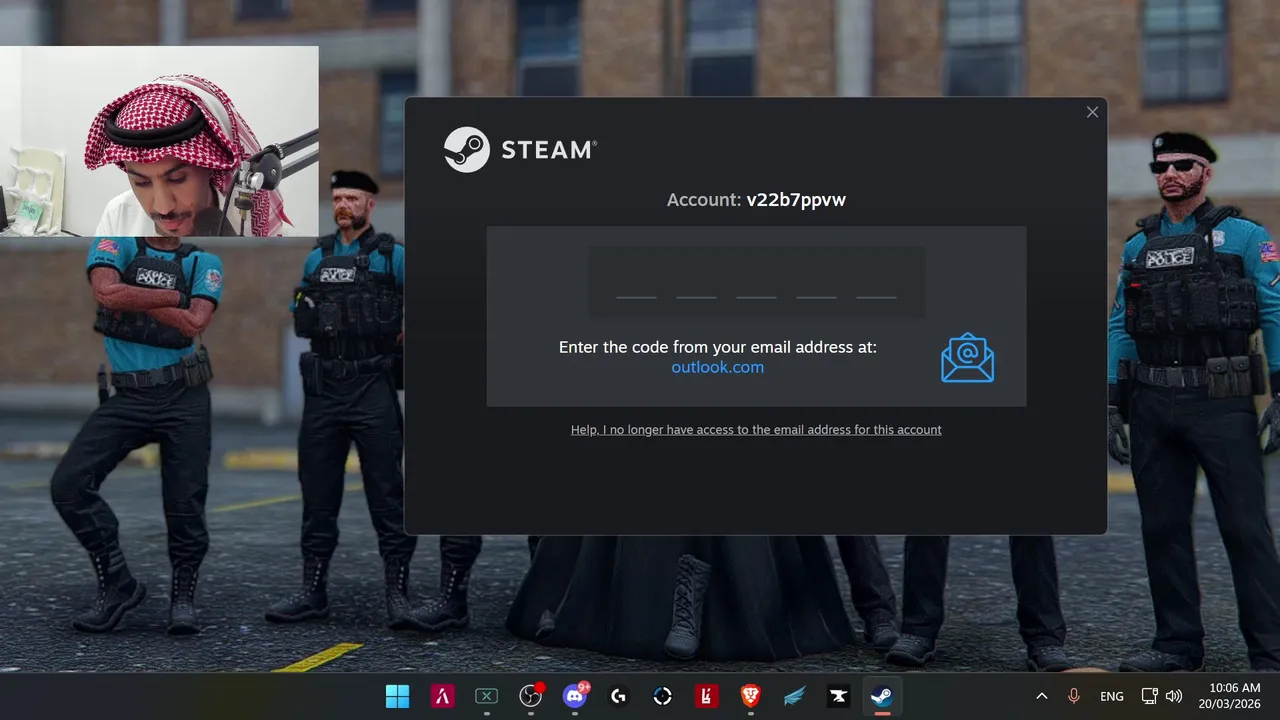1280x720 pixels.
Task: Switch to OBS Studio in taskbar
Action: click(530, 696)
